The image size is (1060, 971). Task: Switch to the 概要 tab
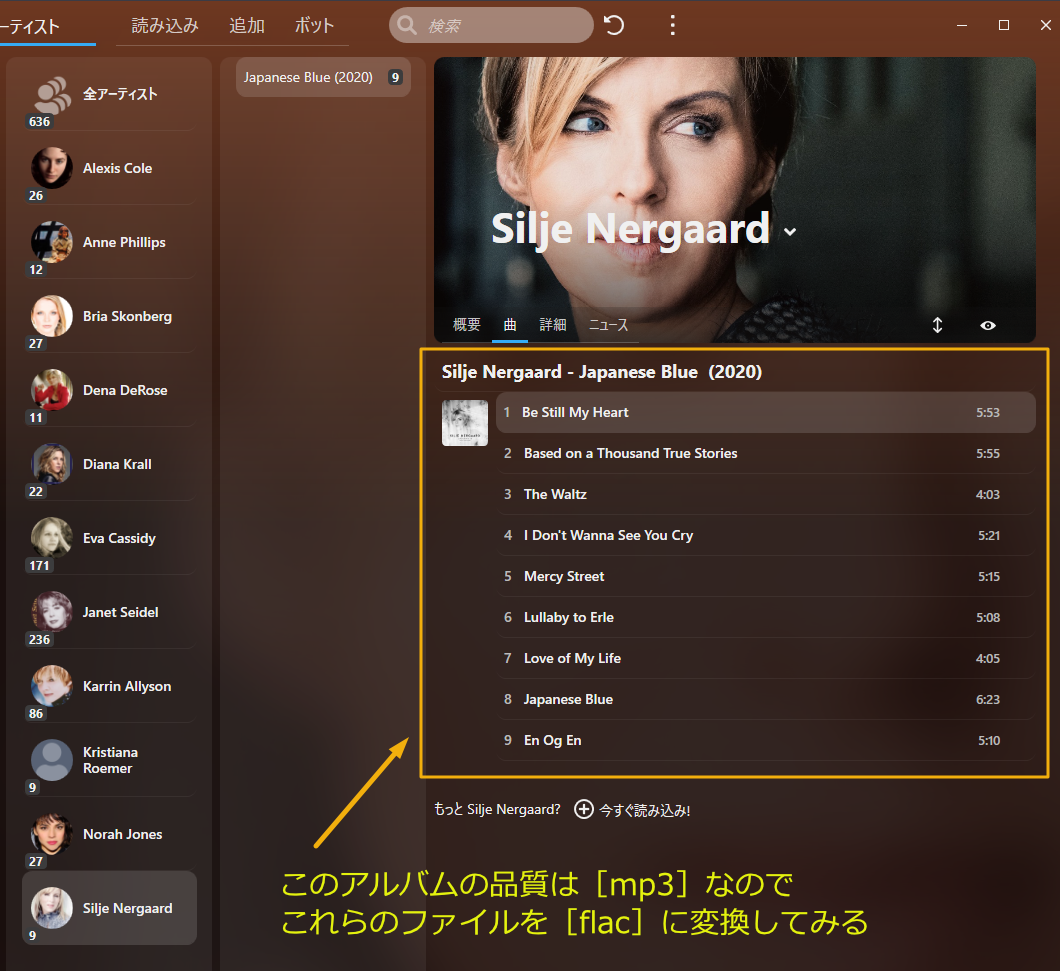tap(467, 325)
